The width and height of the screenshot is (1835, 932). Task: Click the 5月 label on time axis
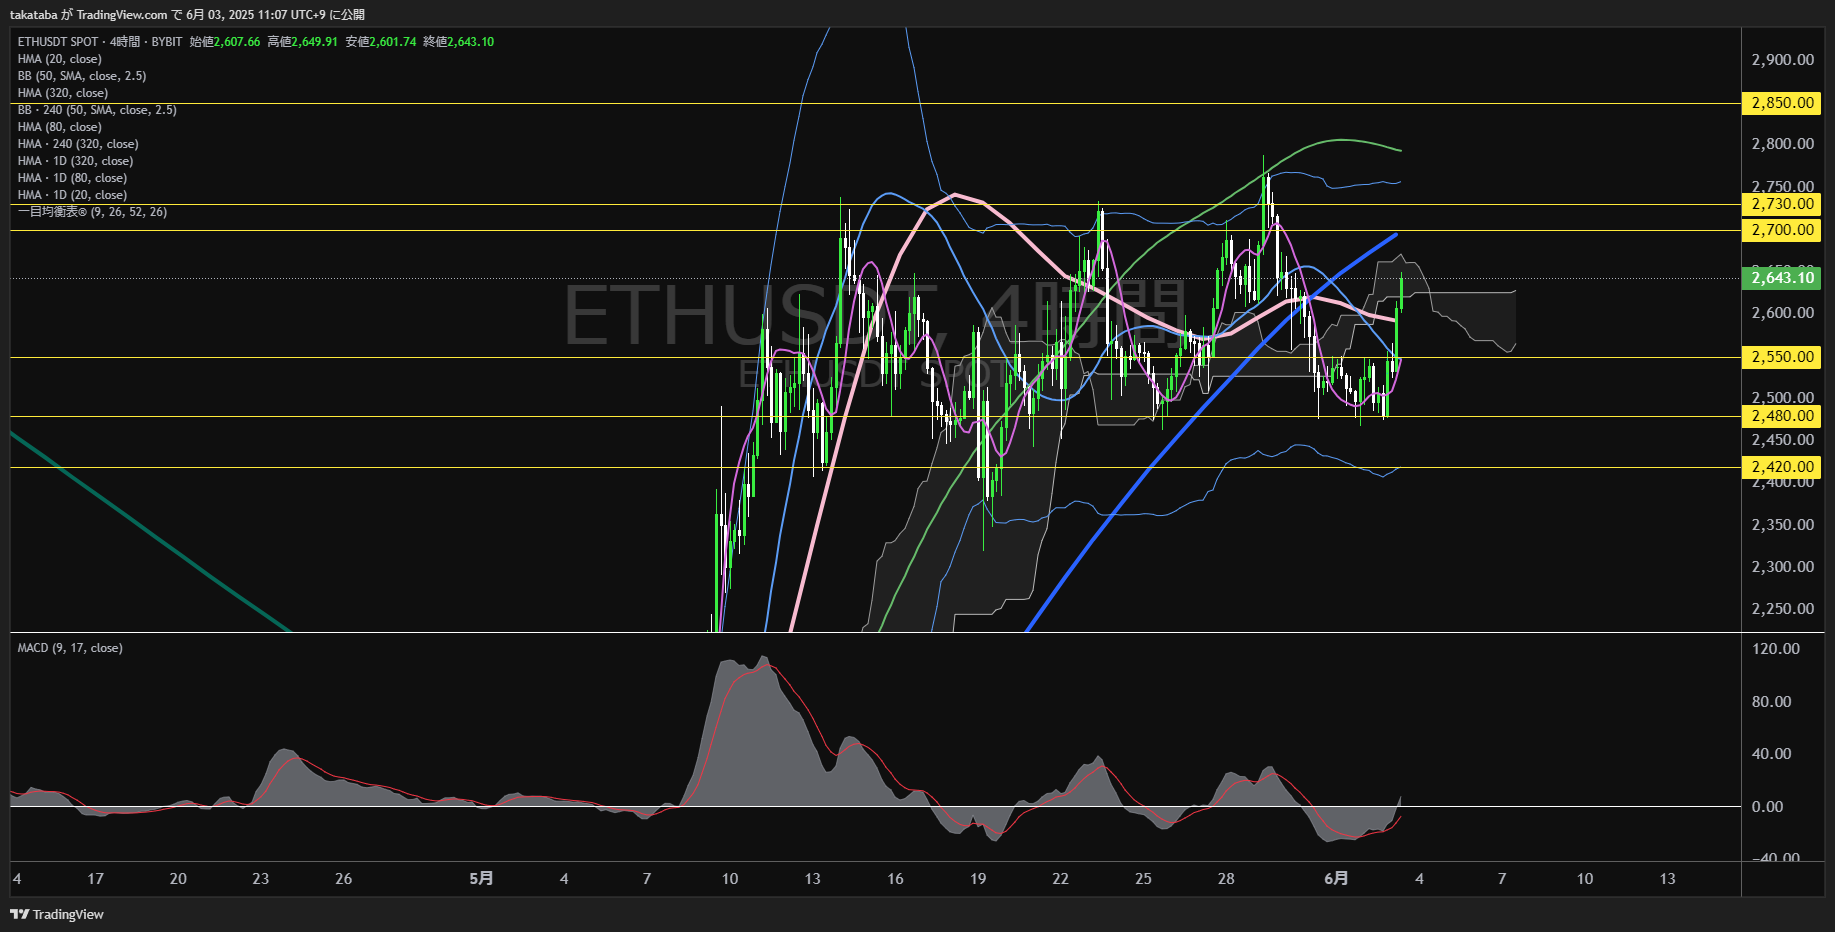click(481, 878)
